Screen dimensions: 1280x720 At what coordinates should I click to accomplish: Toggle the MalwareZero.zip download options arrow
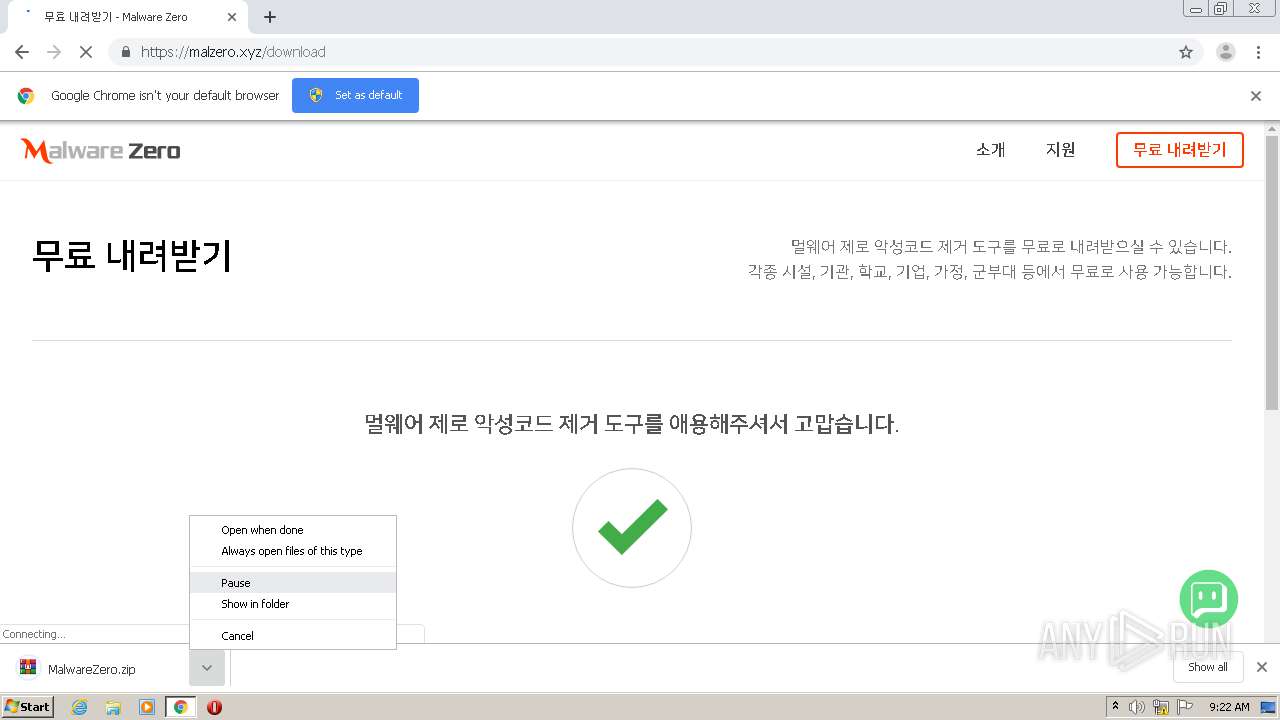coord(206,668)
